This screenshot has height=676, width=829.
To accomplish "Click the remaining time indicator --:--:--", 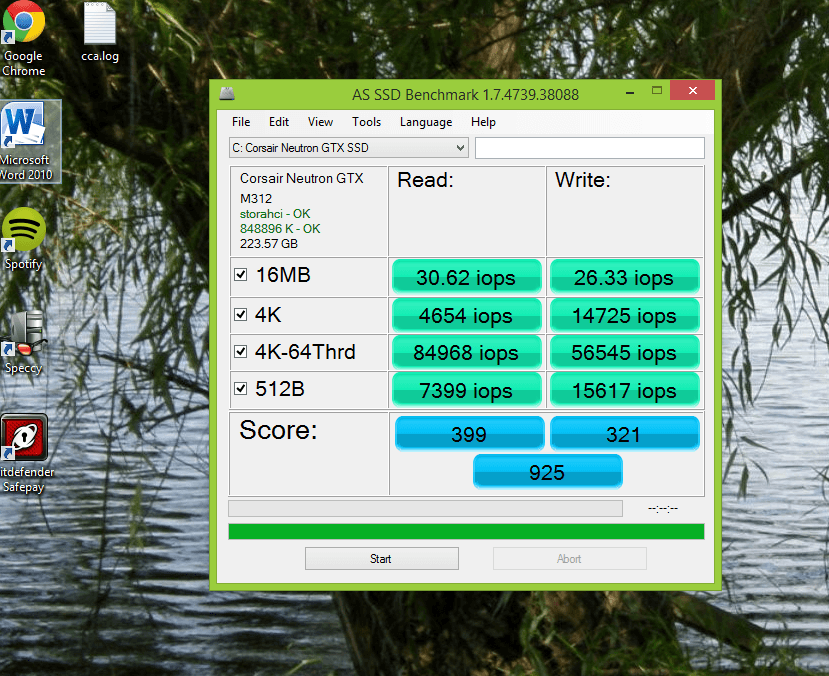I will [x=663, y=508].
